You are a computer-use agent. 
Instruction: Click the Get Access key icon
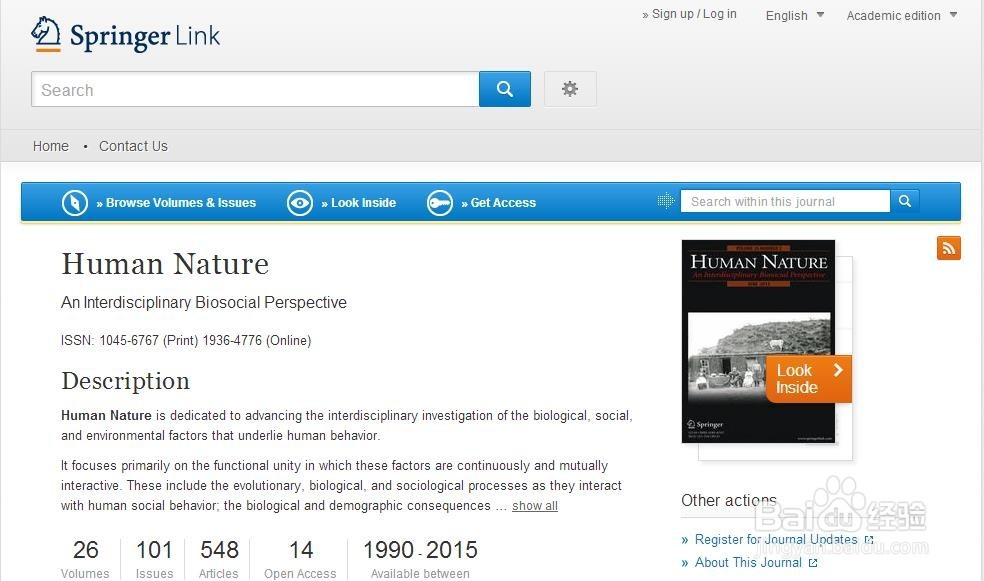click(x=440, y=203)
